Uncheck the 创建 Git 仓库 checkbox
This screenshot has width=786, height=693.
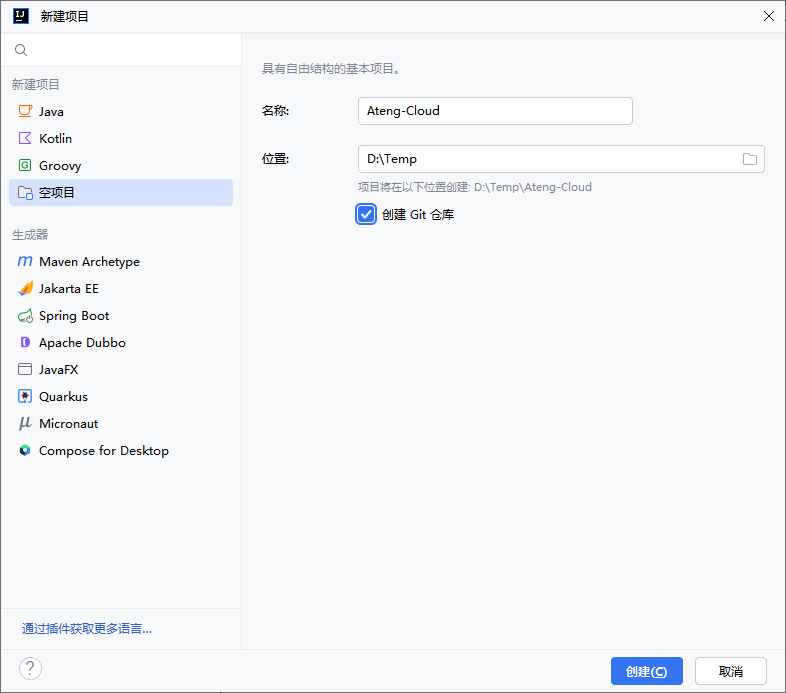pos(366,214)
